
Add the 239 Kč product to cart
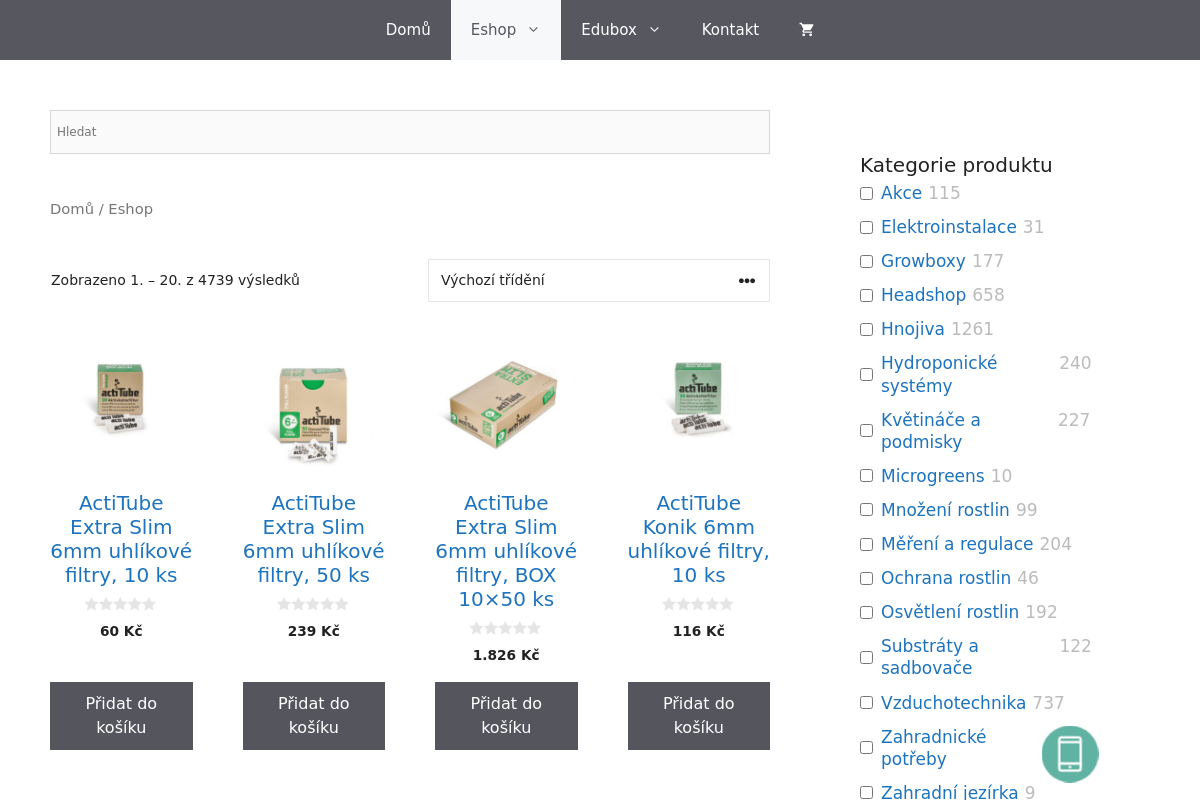tap(313, 716)
